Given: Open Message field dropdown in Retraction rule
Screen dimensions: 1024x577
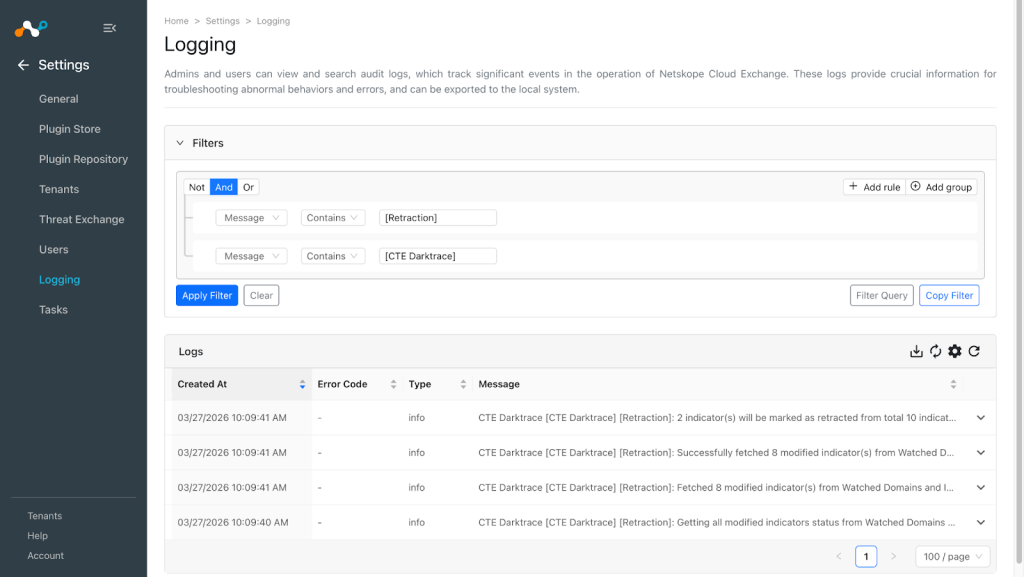Looking at the screenshot, I should coord(251,218).
